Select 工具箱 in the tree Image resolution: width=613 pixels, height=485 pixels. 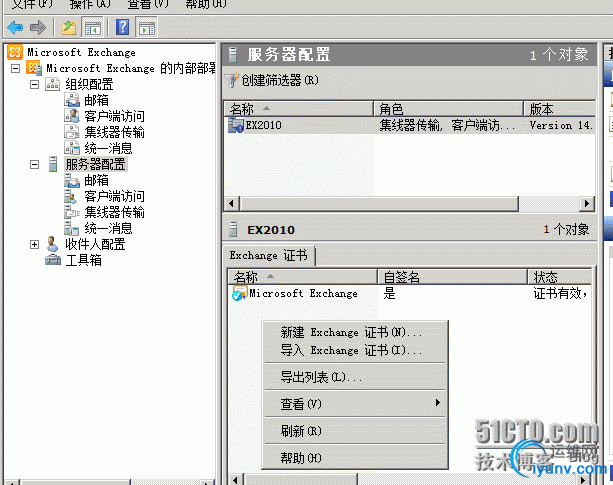coord(84,260)
